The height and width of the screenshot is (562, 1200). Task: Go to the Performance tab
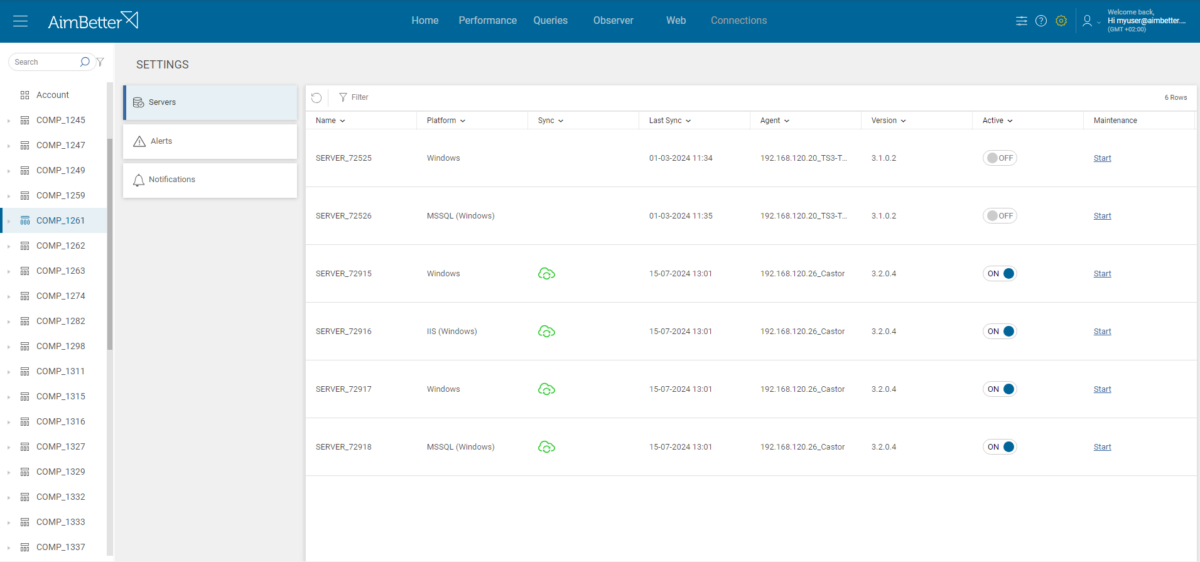coord(487,21)
